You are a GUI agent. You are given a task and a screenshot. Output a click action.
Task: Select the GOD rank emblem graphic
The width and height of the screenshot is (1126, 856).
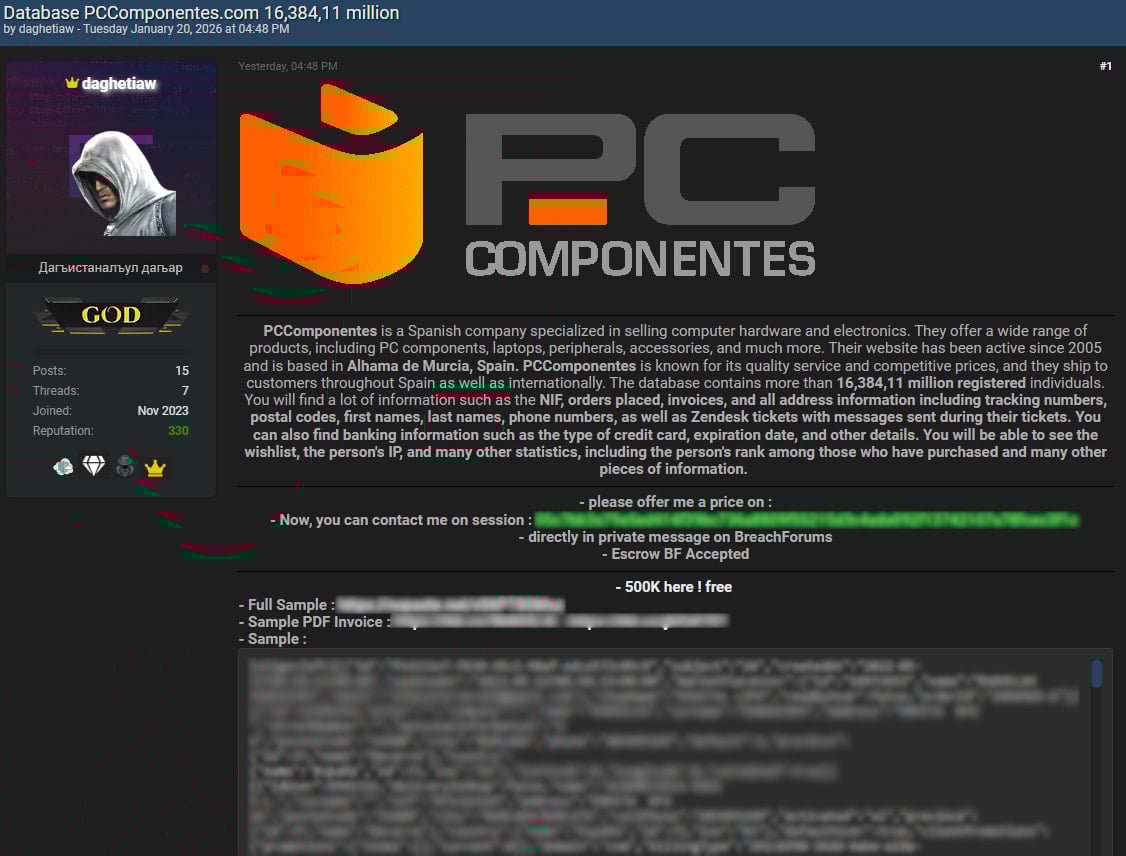tap(110, 315)
